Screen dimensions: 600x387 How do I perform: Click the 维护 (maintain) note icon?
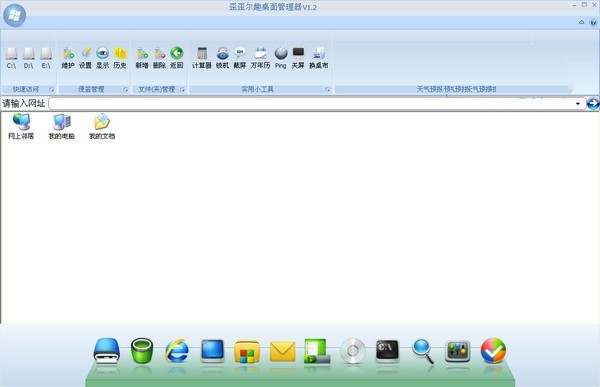[x=68, y=58]
